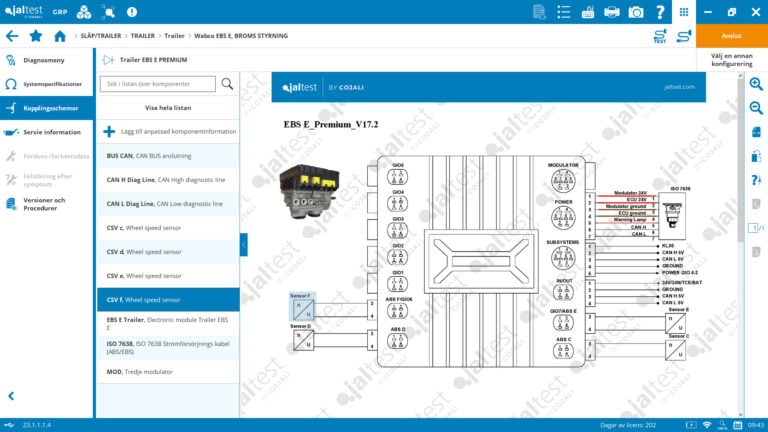The image size is (768, 432).
Task: Click the TEST connection icon
Action: click(660, 36)
